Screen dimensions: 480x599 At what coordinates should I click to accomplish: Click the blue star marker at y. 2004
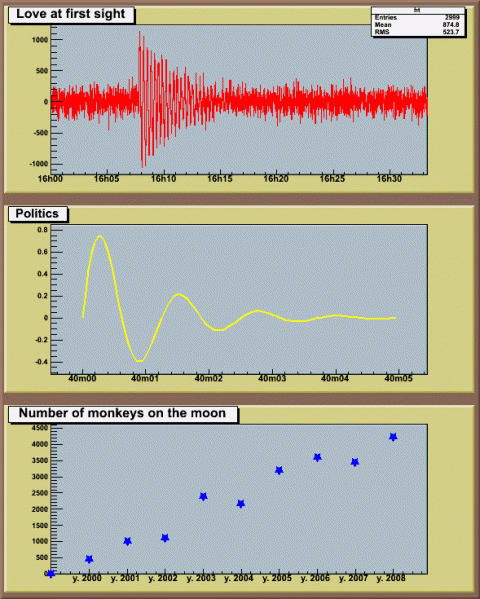(241, 503)
